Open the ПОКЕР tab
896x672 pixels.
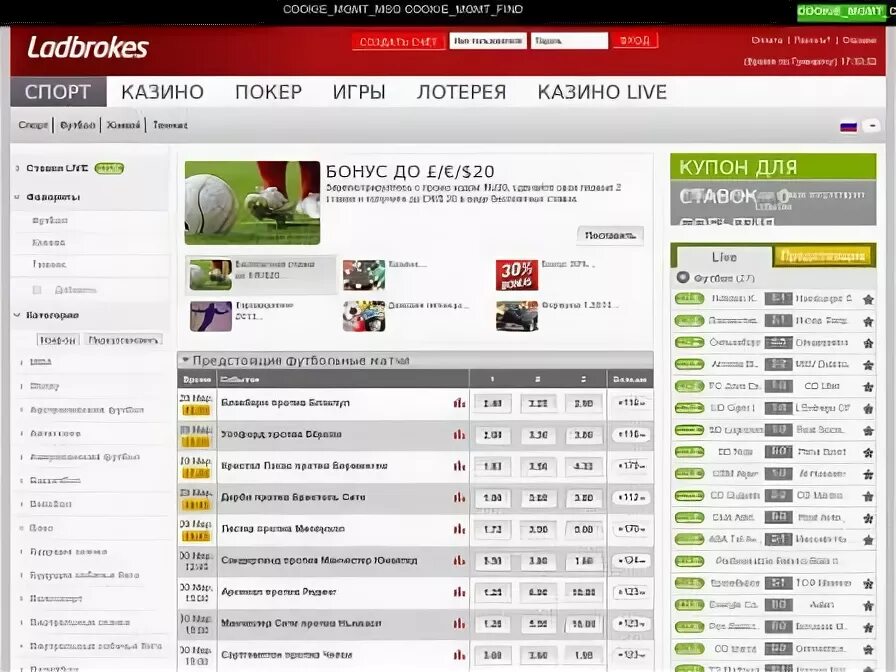(x=269, y=92)
